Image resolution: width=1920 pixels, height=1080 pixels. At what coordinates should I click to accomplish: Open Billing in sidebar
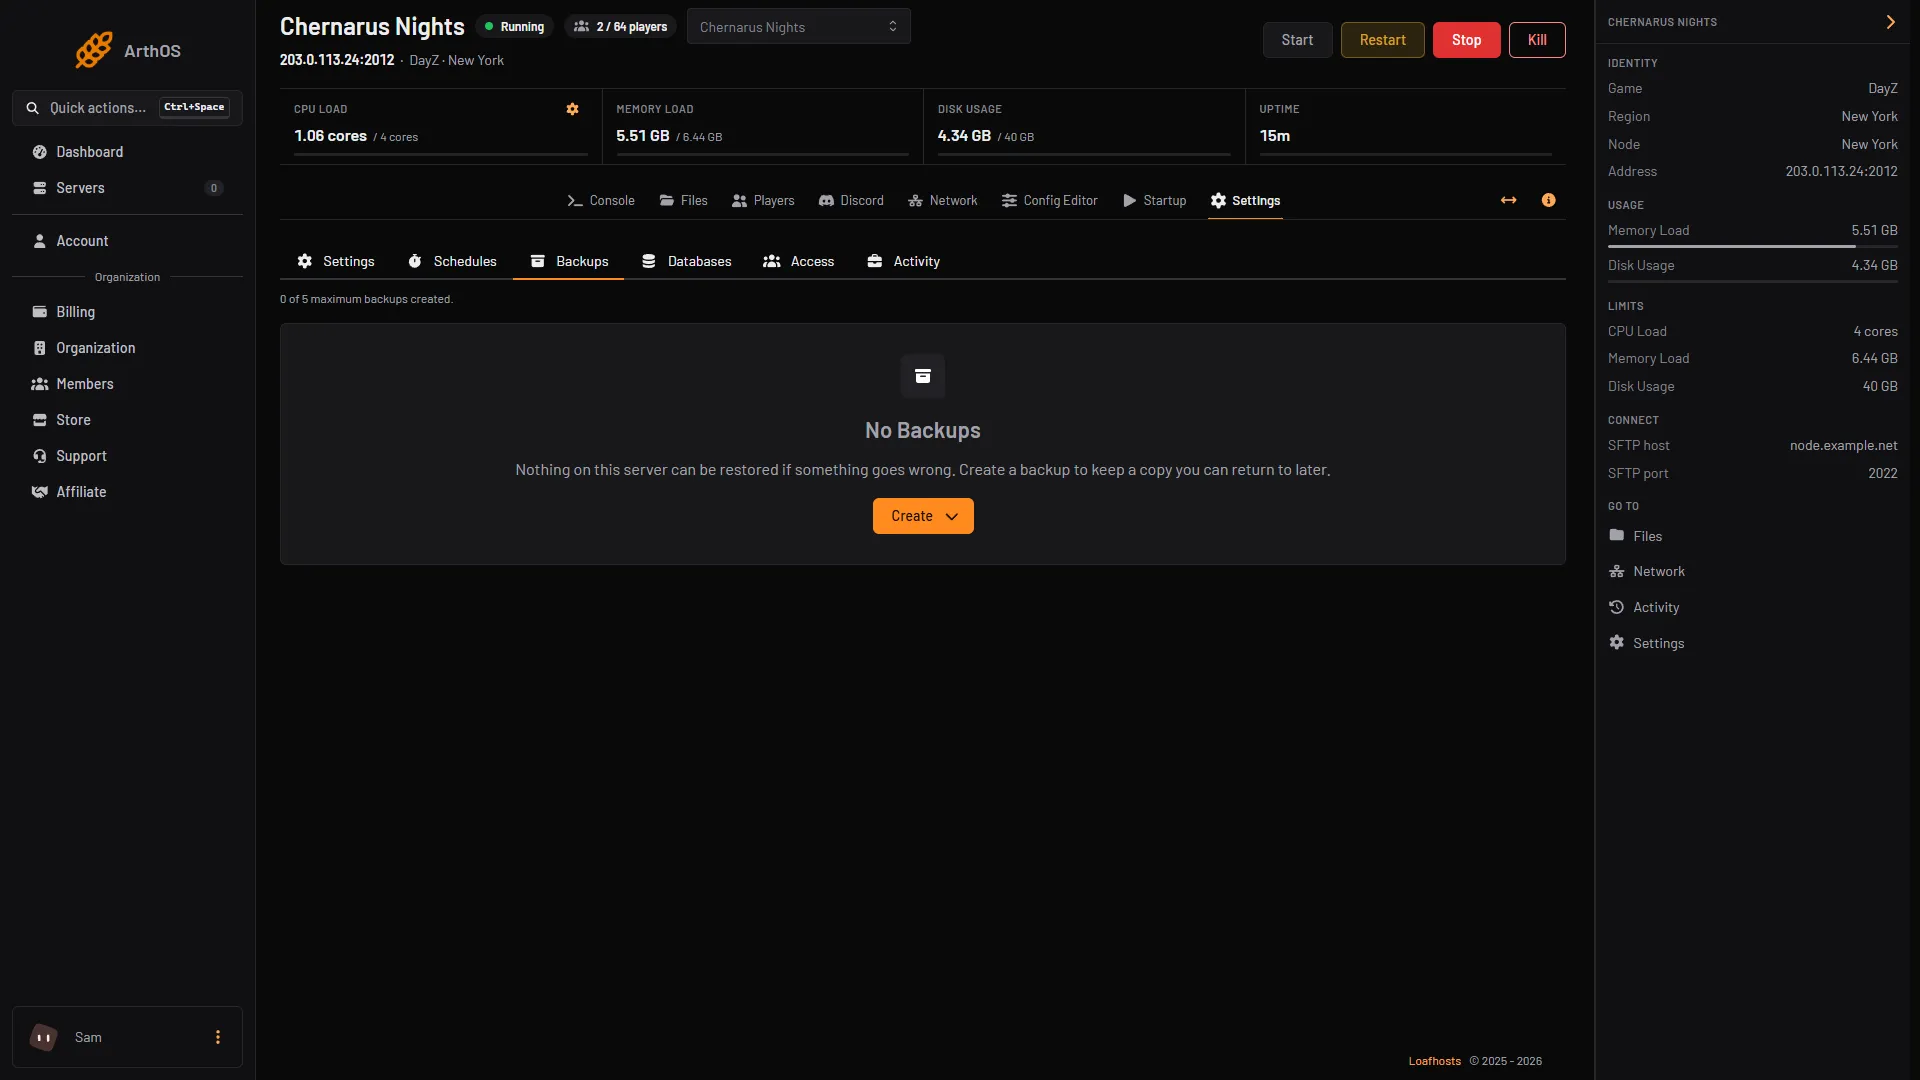click(x=127, y=312)
